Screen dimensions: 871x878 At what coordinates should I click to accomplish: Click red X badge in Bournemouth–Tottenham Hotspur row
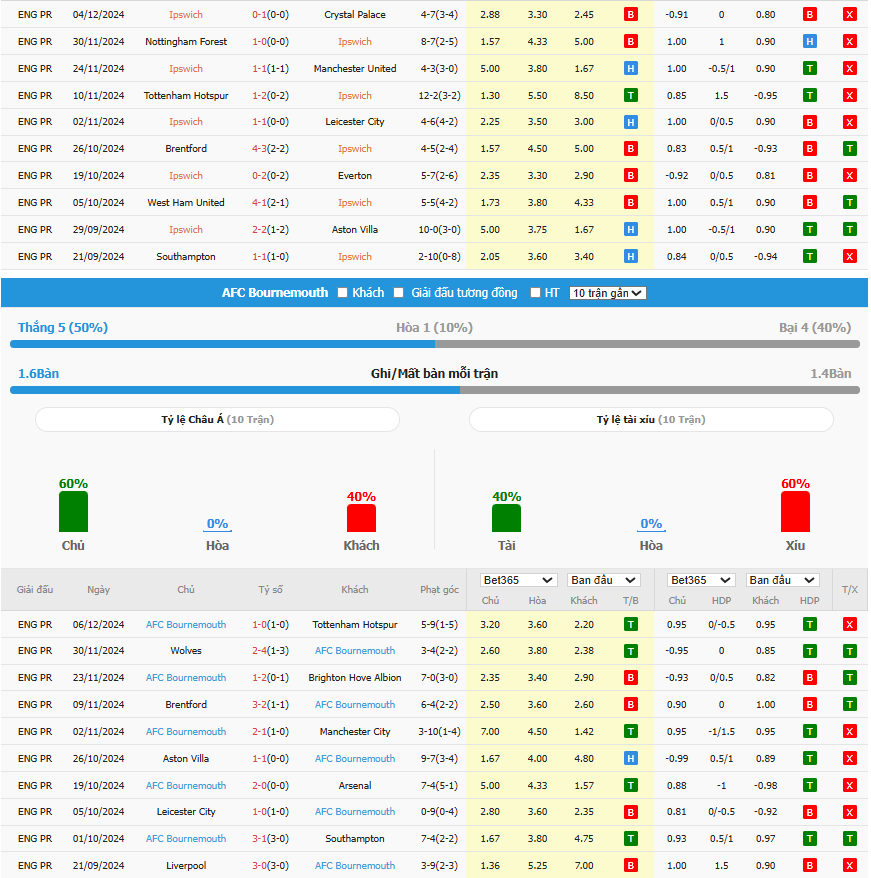coord(850,624)
